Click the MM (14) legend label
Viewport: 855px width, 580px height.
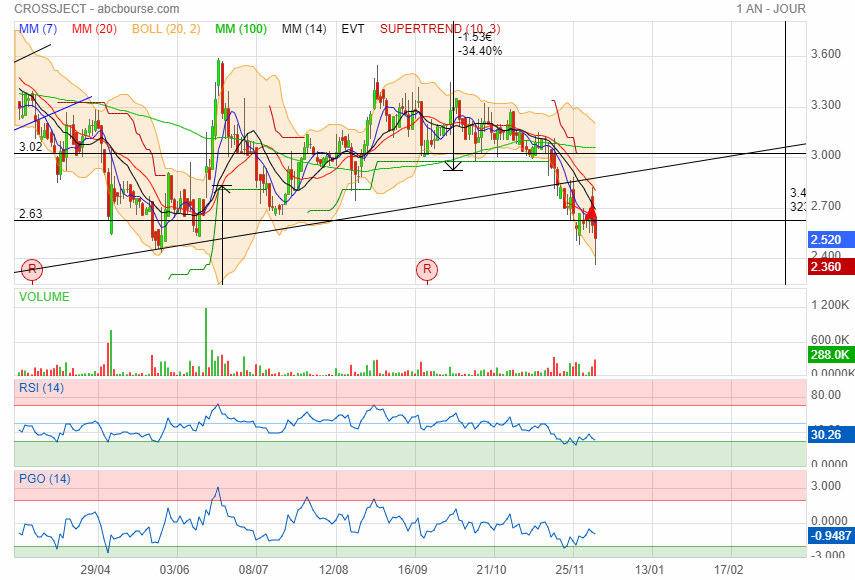(304, 29)
